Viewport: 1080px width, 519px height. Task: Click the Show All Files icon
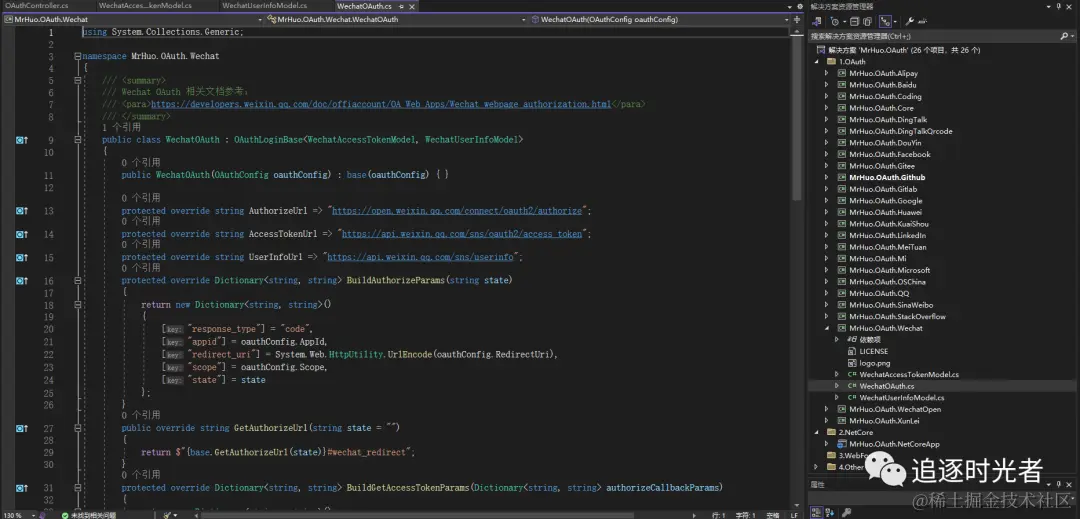[867, 21]
